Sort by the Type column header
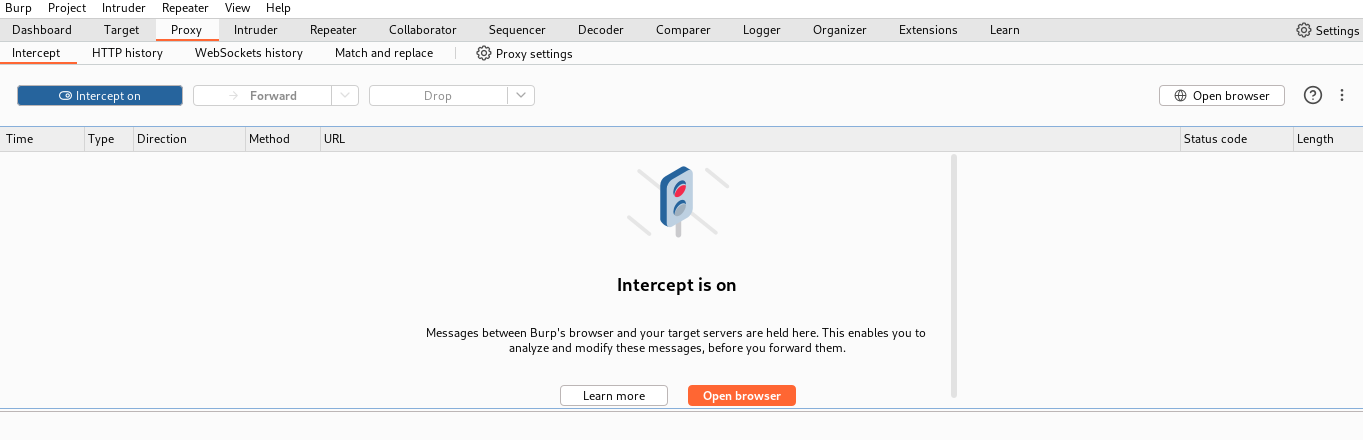This screenshot has height=440, width=1363. coord(109,139)
